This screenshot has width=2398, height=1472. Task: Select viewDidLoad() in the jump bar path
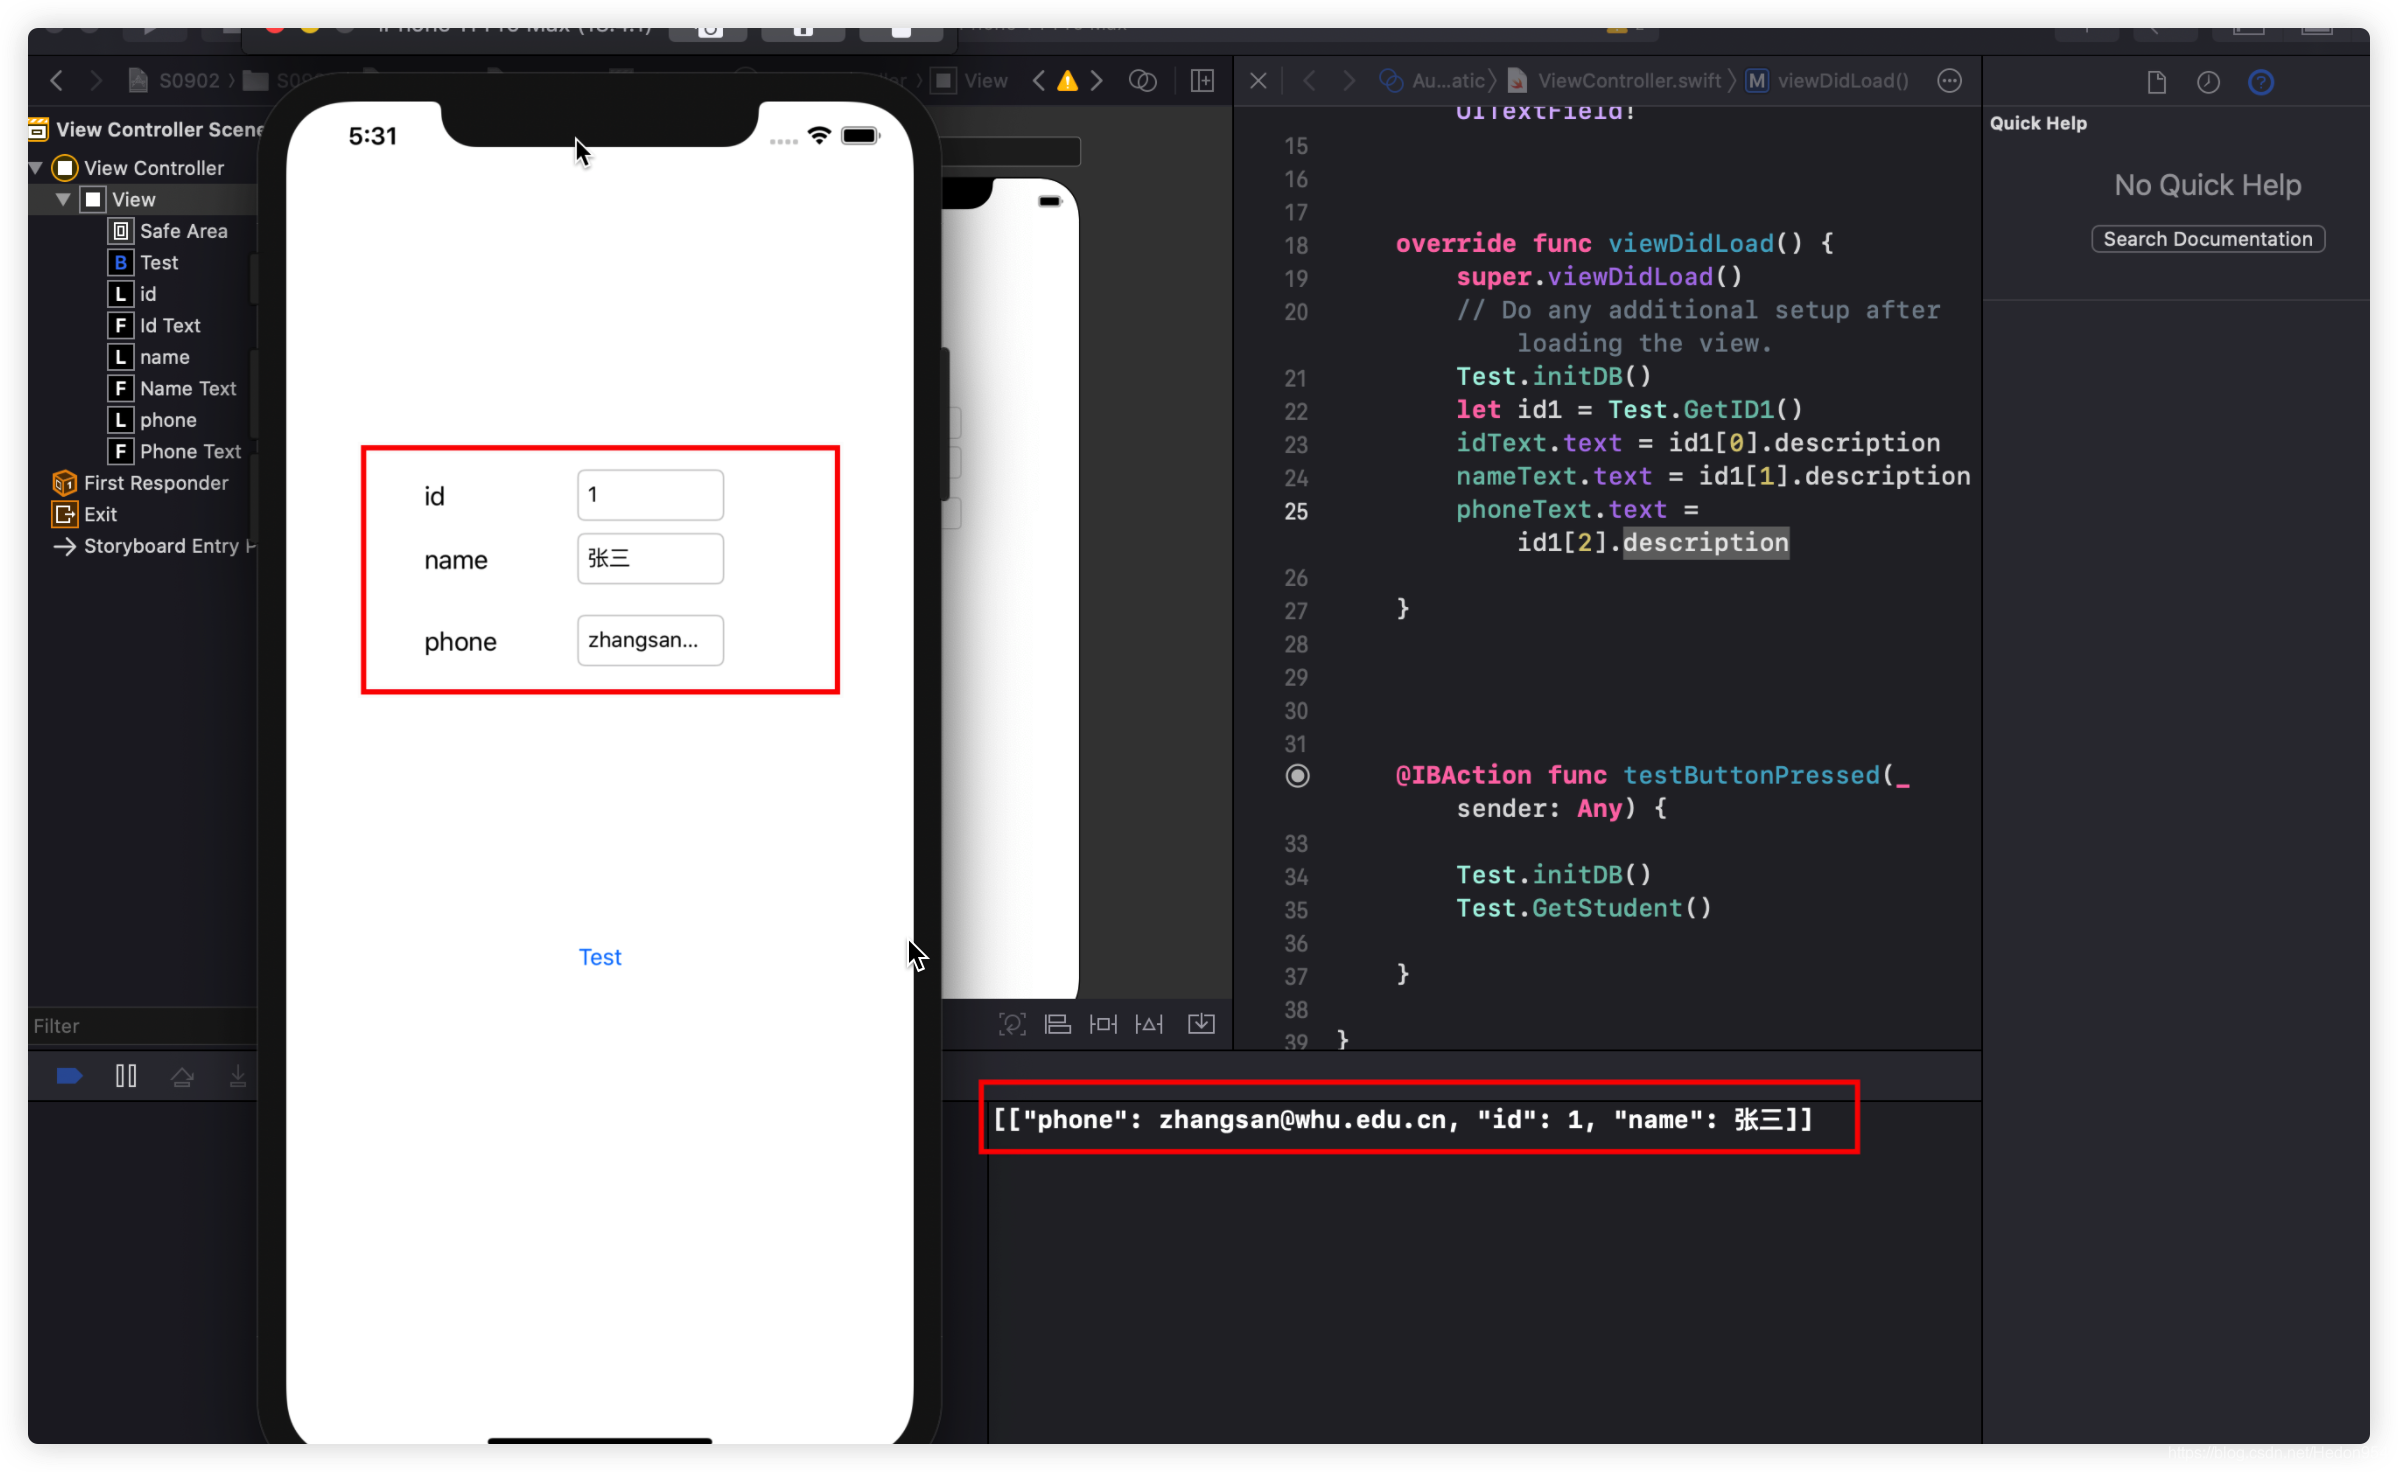1840,81
